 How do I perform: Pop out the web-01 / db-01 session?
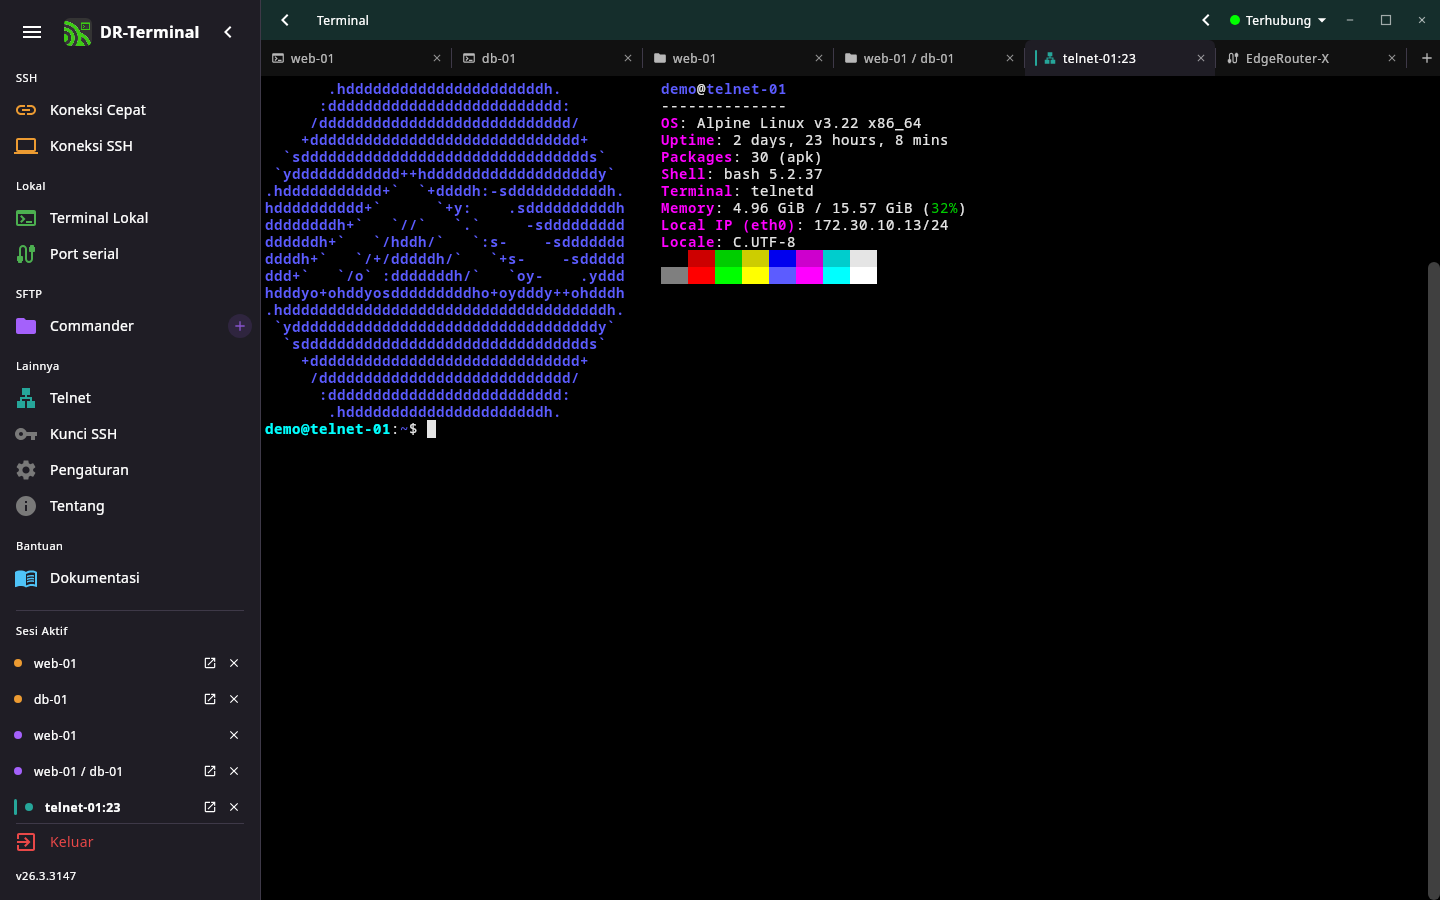click(210, 771)
